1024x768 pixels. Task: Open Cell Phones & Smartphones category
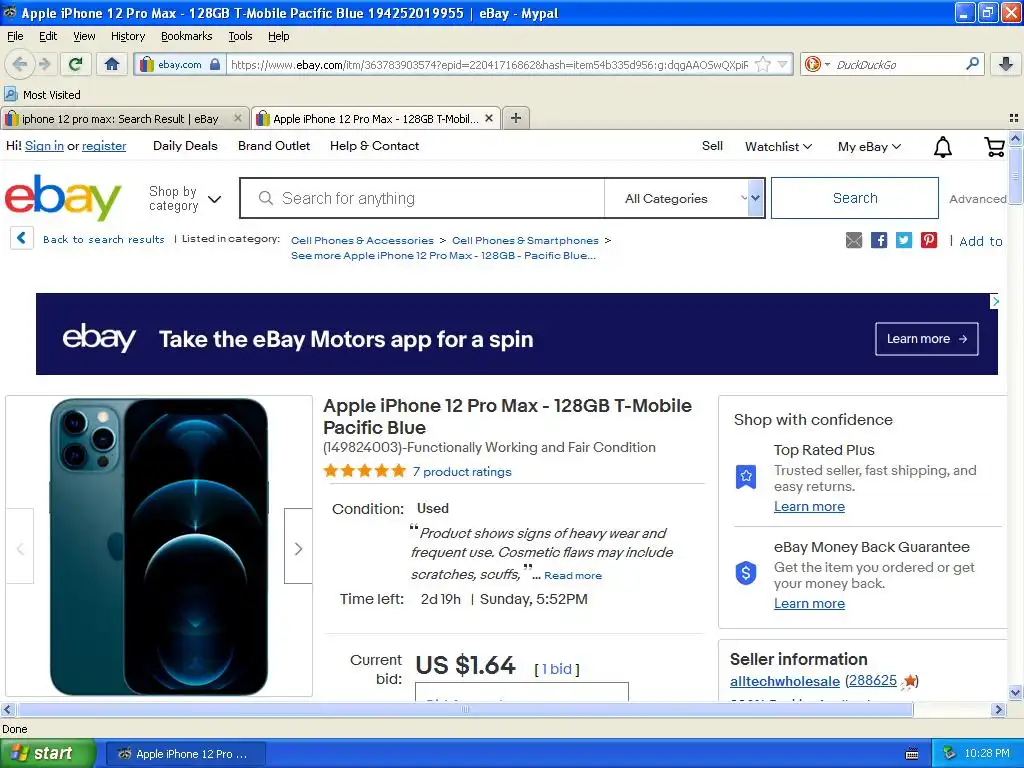pos(525,240)
